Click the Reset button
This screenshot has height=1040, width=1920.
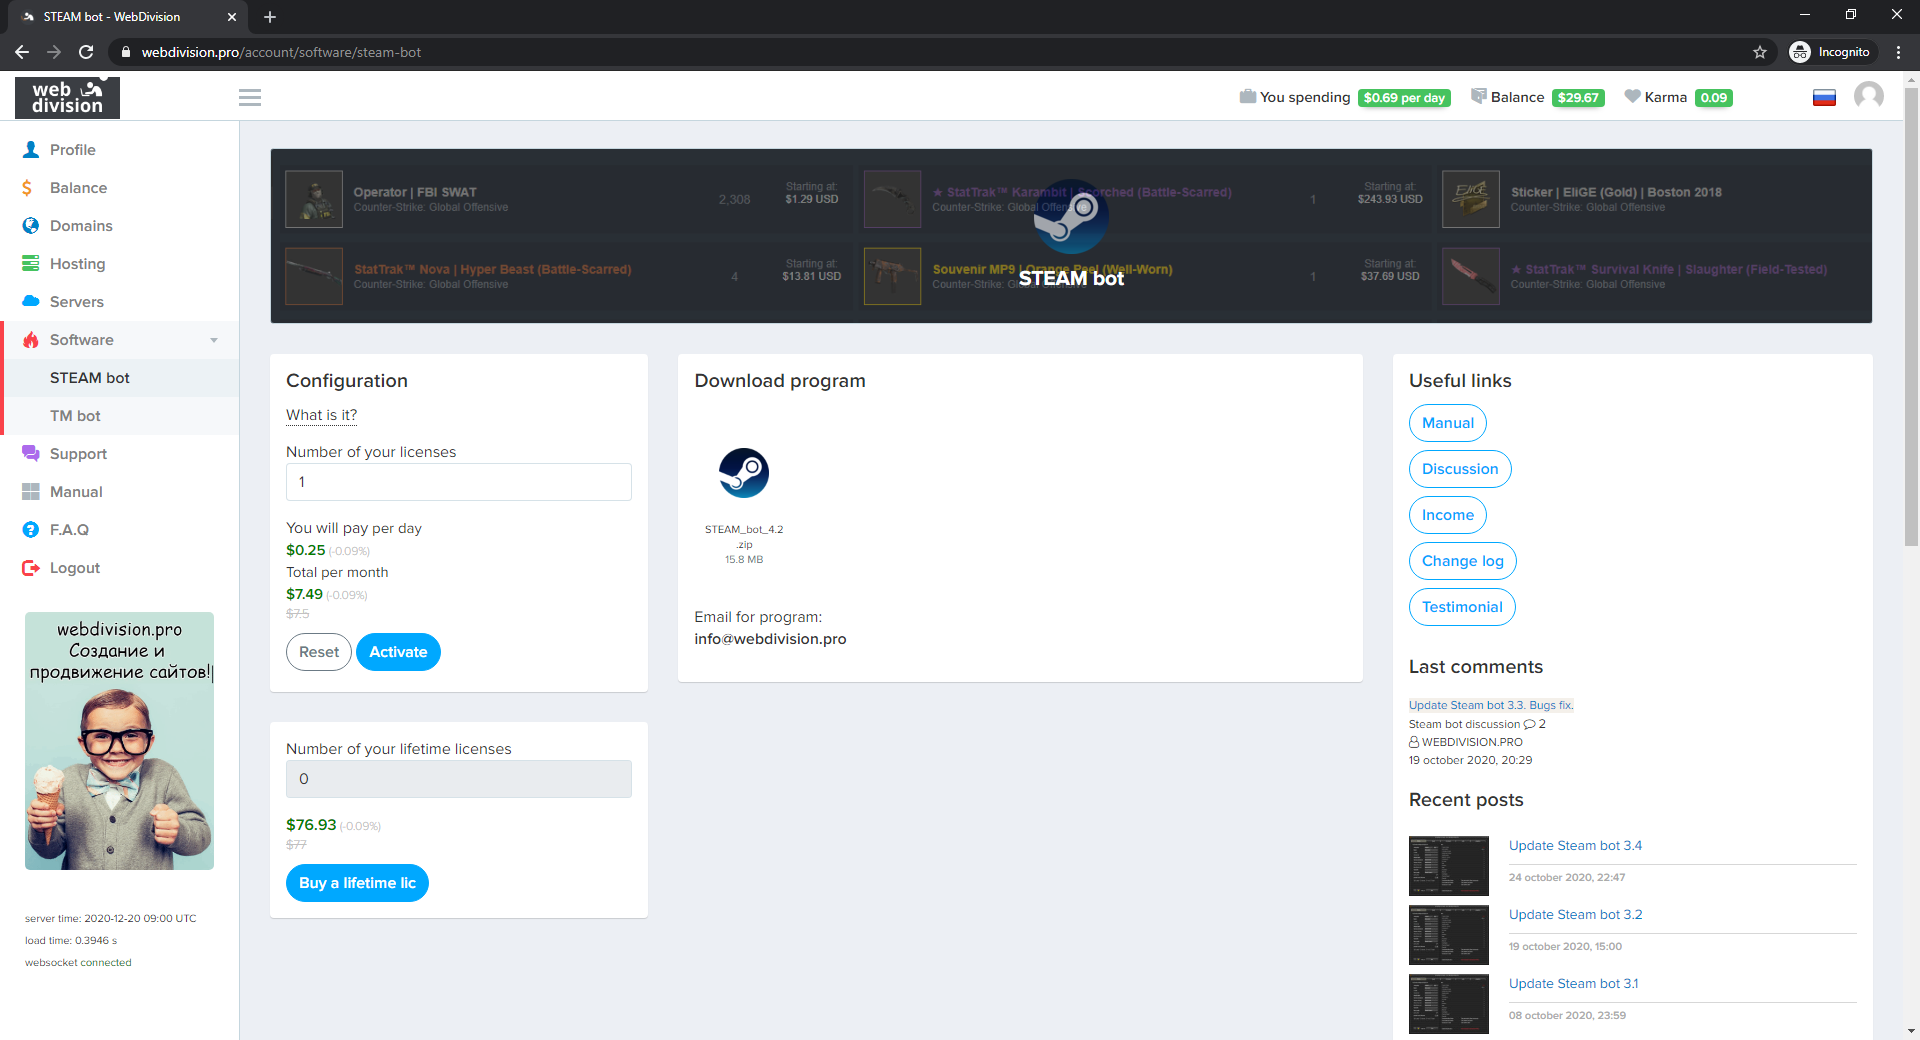click(319, 652)
